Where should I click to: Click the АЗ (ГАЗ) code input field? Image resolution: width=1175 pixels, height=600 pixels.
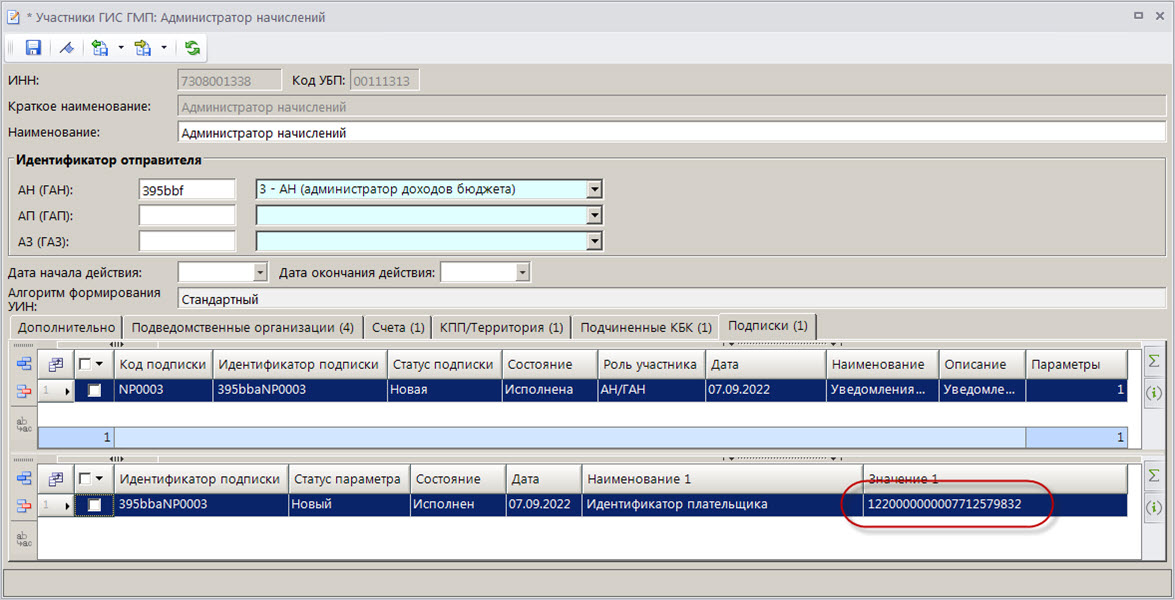(x=187, y=241)
